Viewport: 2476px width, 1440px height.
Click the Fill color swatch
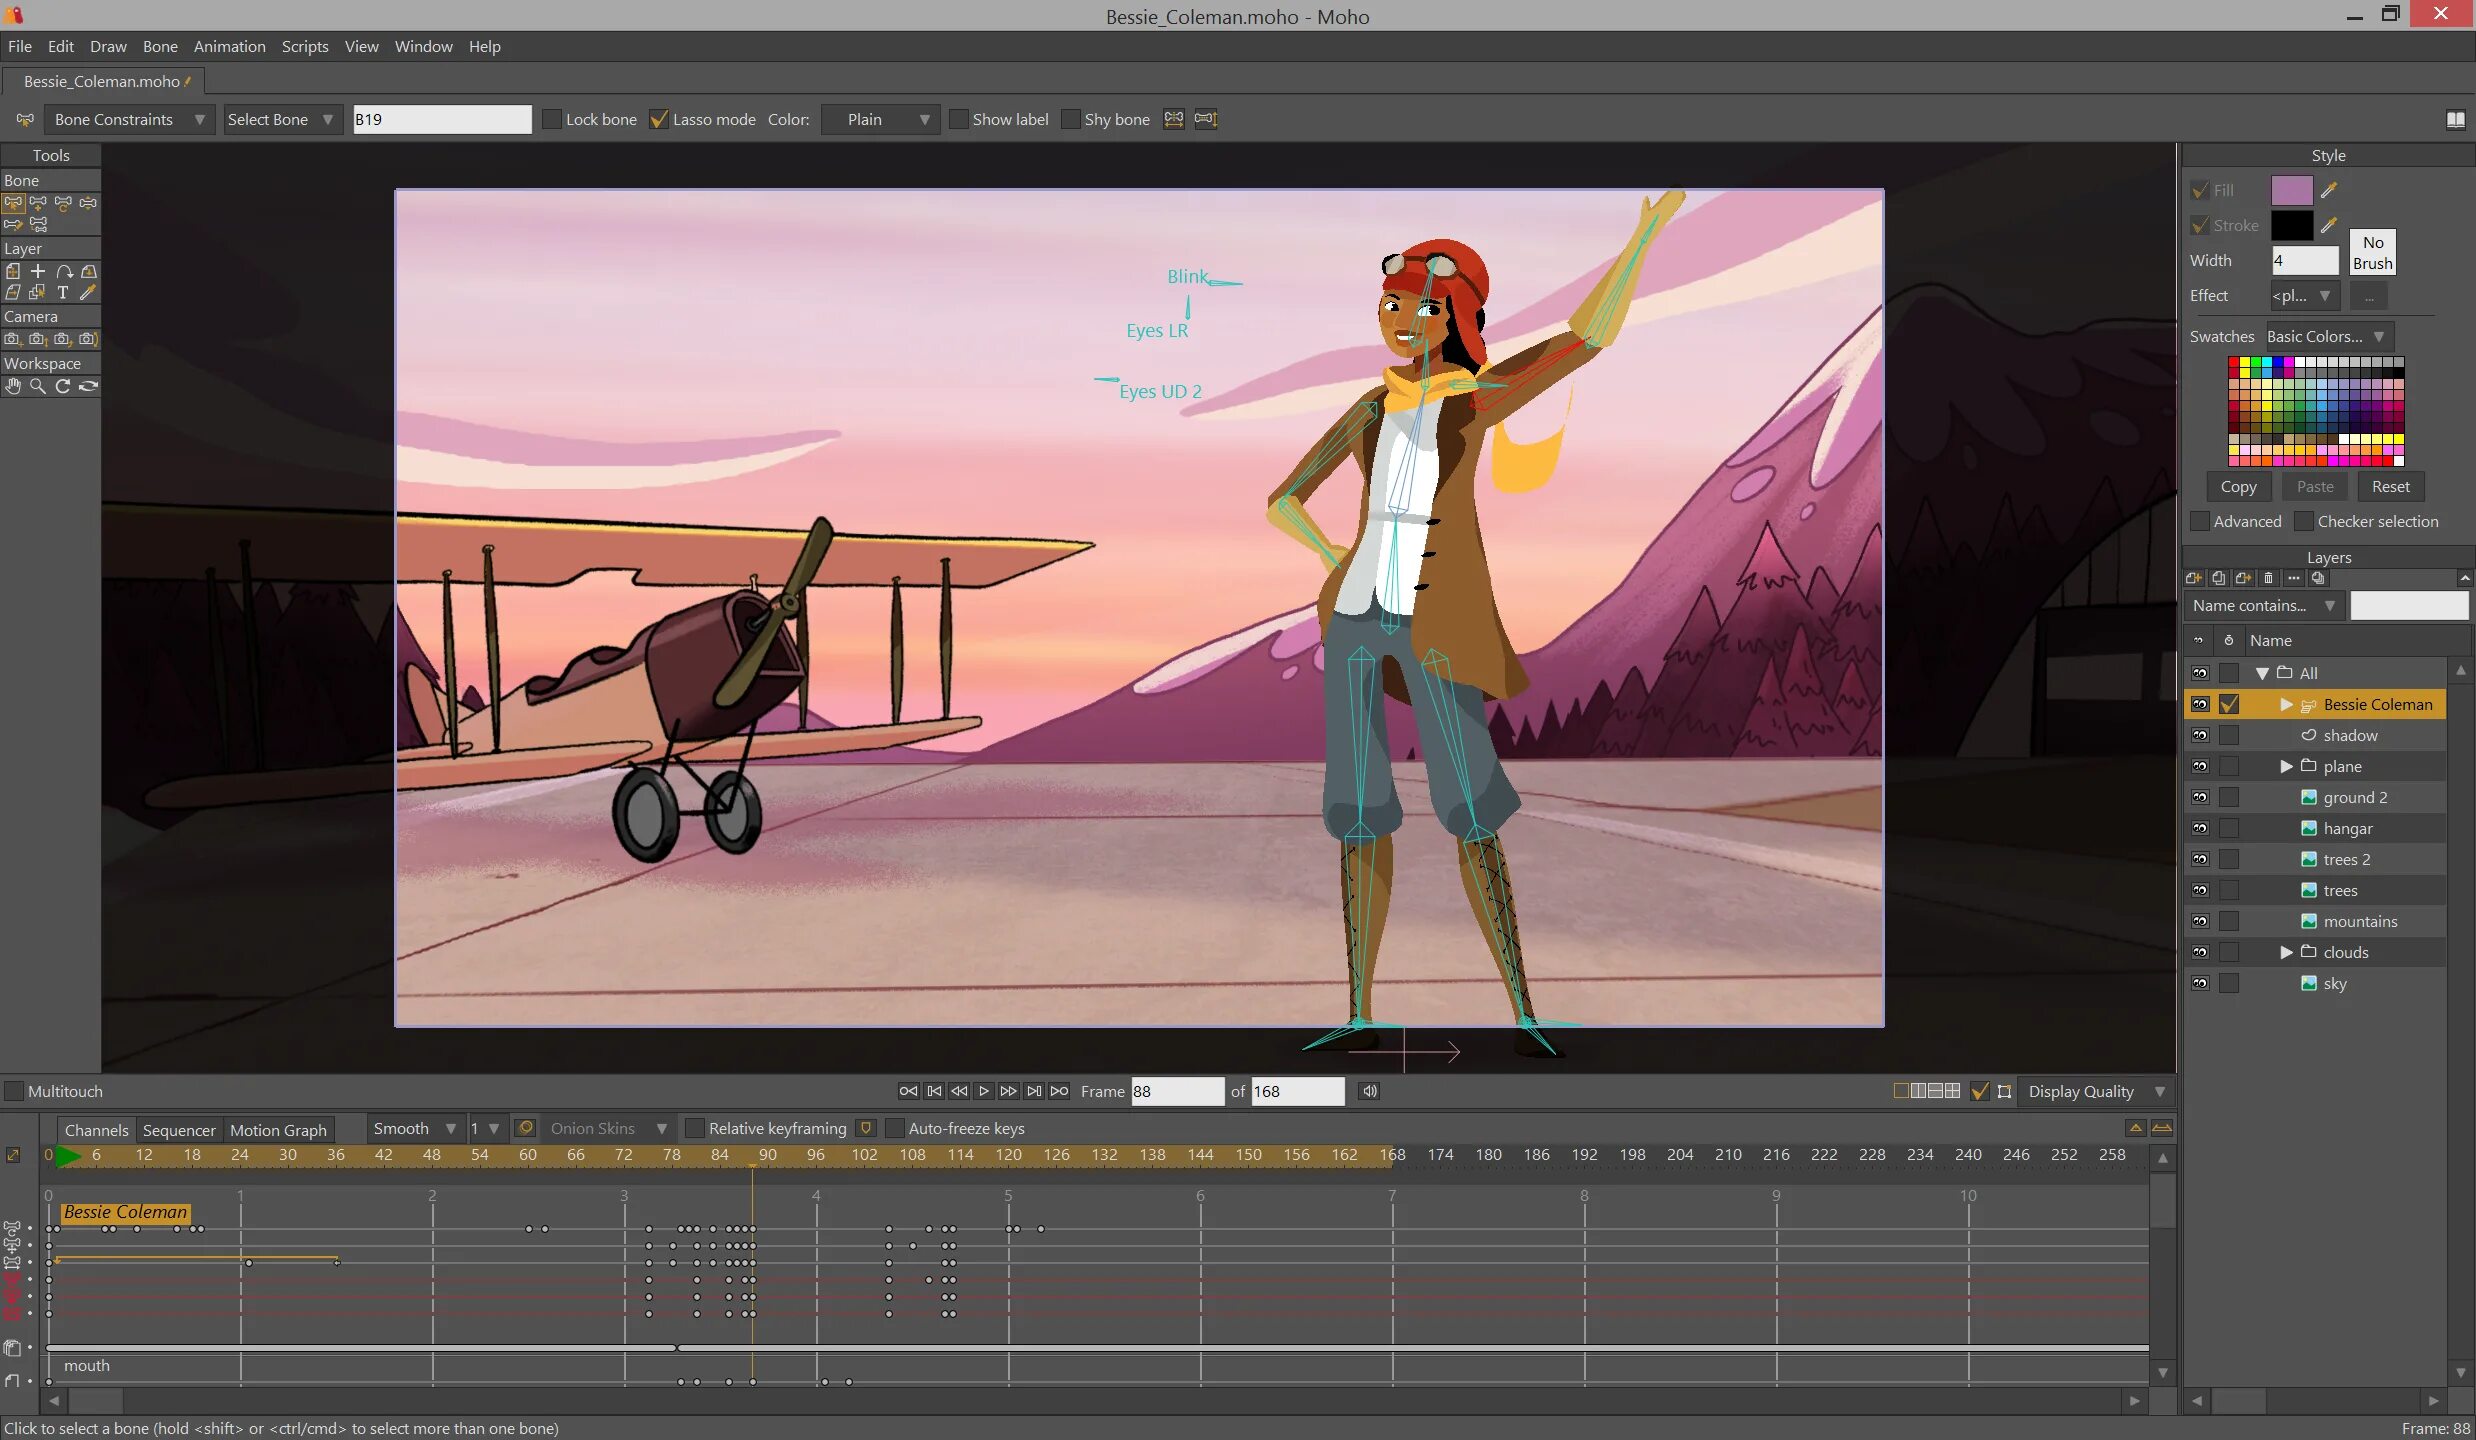tap(2291, 190)
